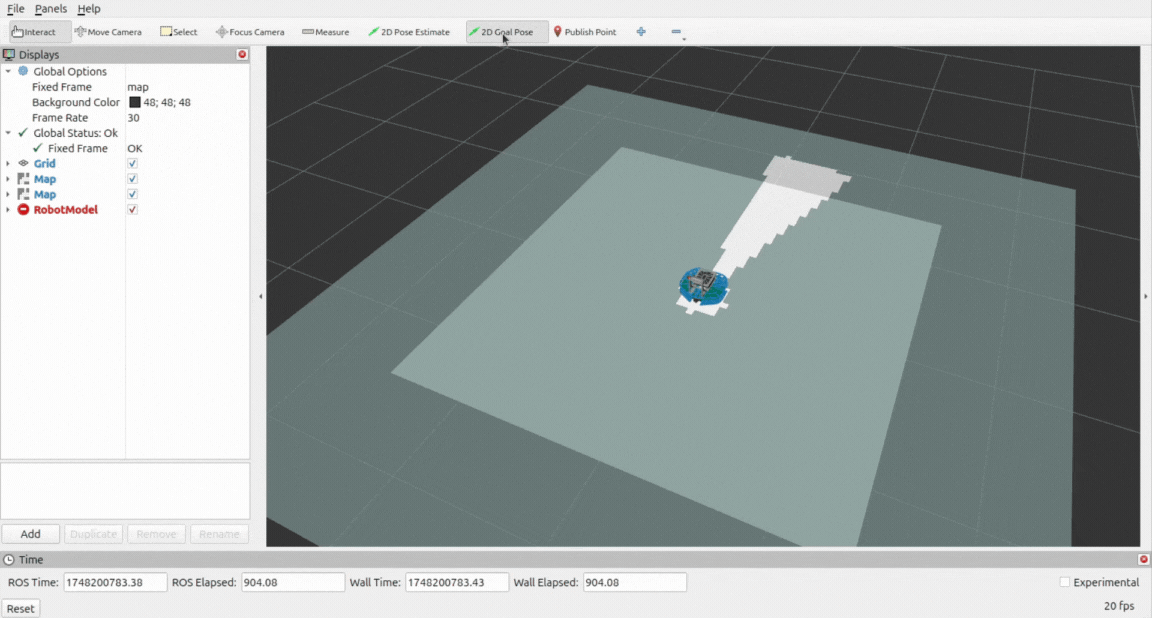This screenshot has width=1152, height=618.
Task: Click the Publish Point tool
Action: [585, 32]
